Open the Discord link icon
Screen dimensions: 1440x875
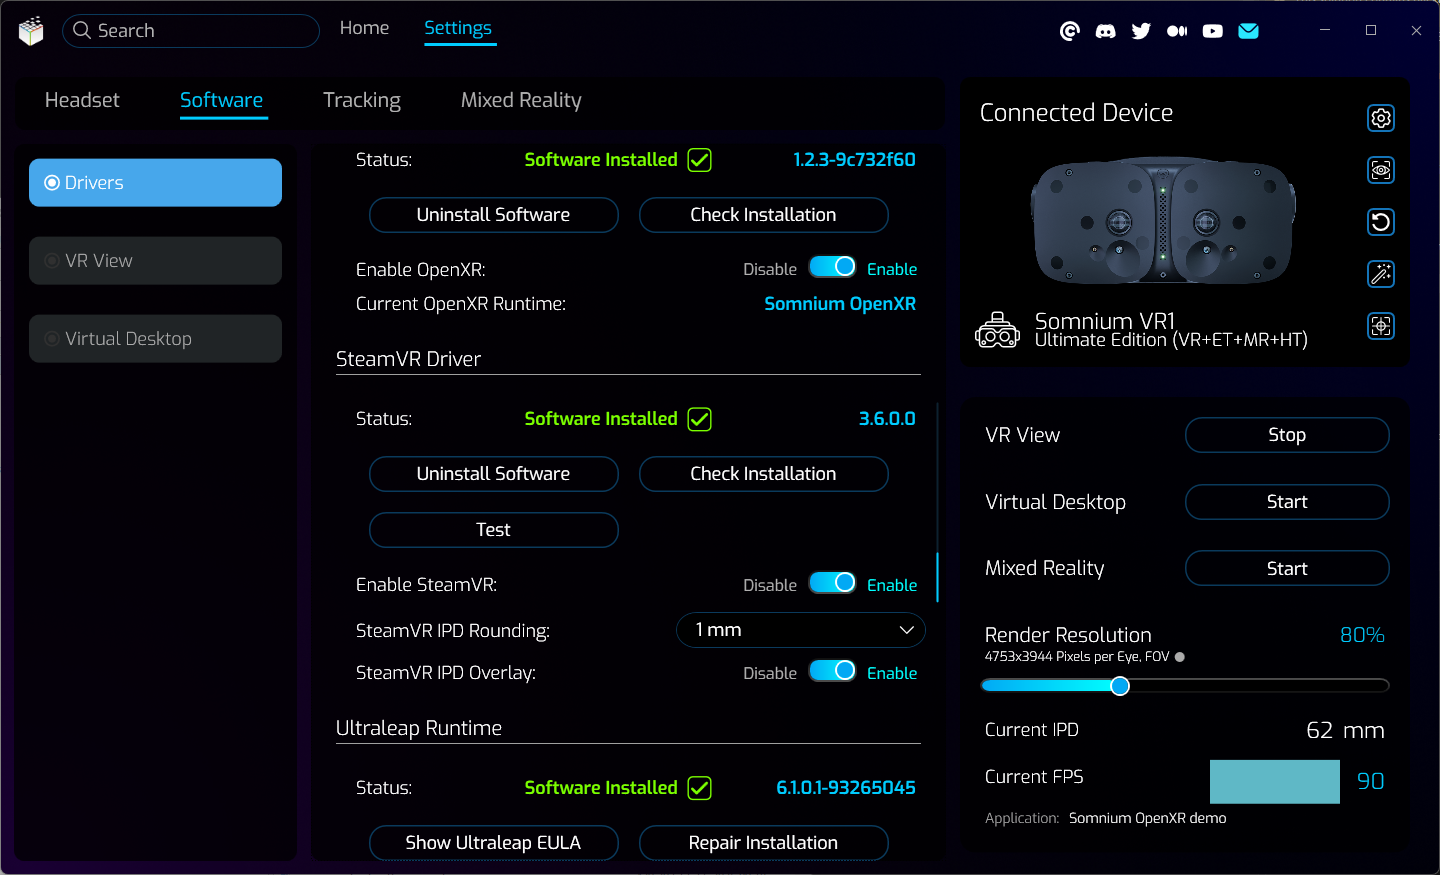click(1105, 31)
